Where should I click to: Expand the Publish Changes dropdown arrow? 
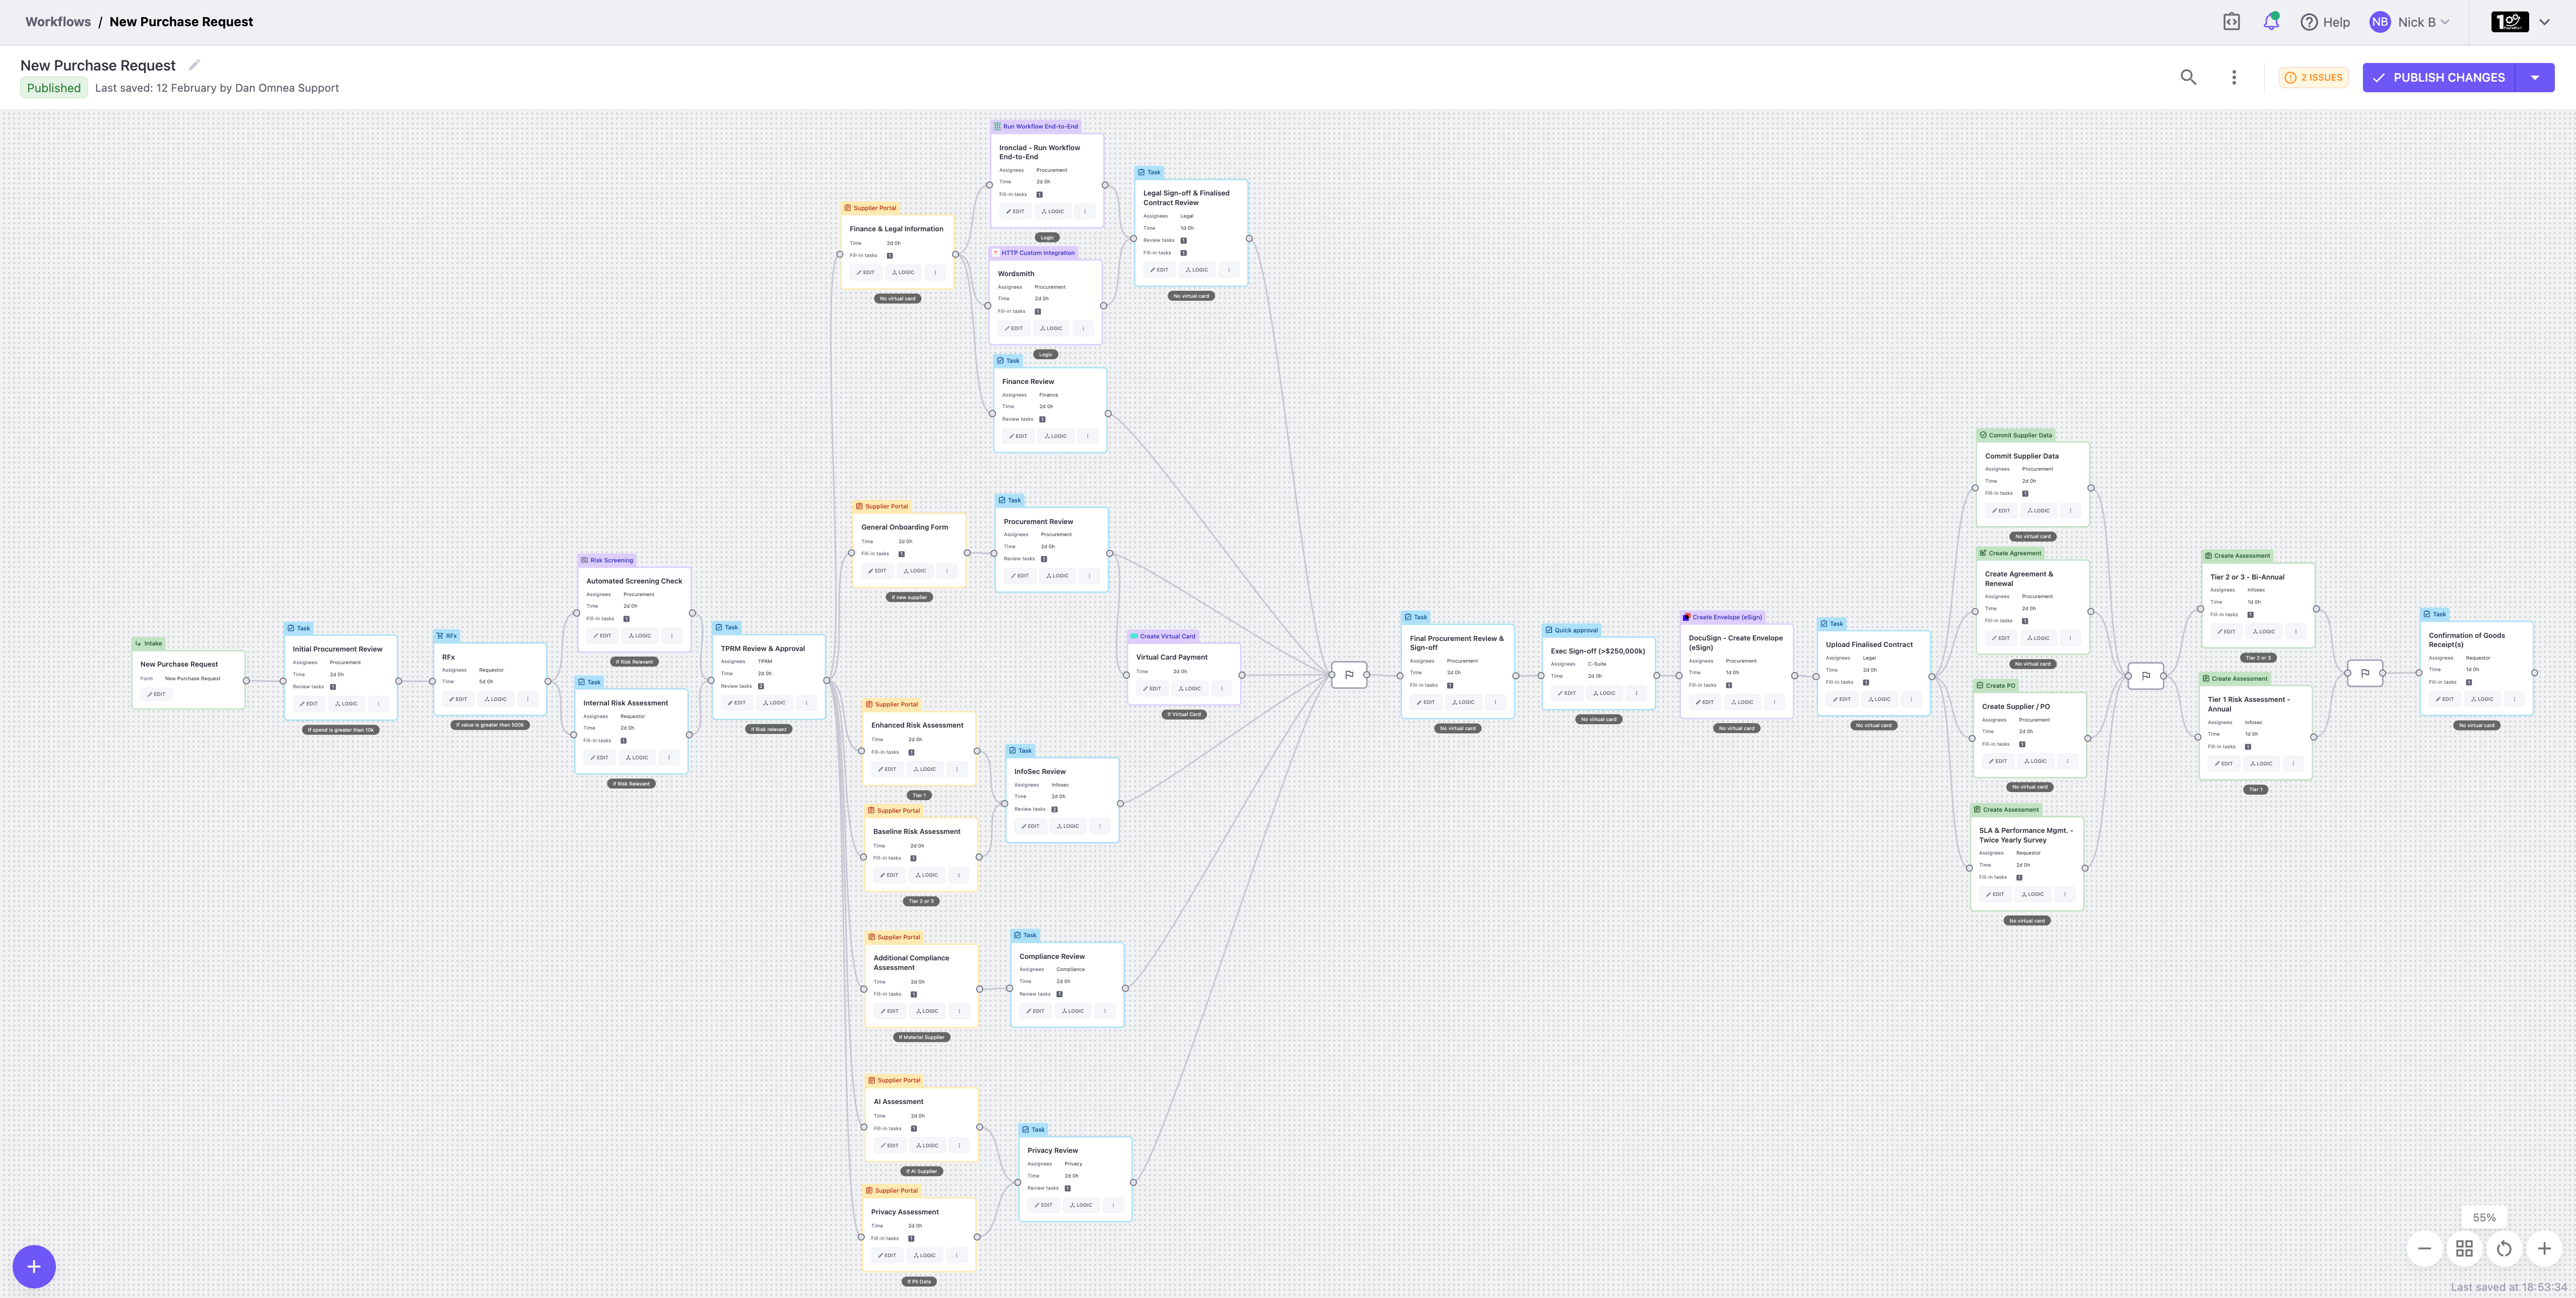(2535, 77)
